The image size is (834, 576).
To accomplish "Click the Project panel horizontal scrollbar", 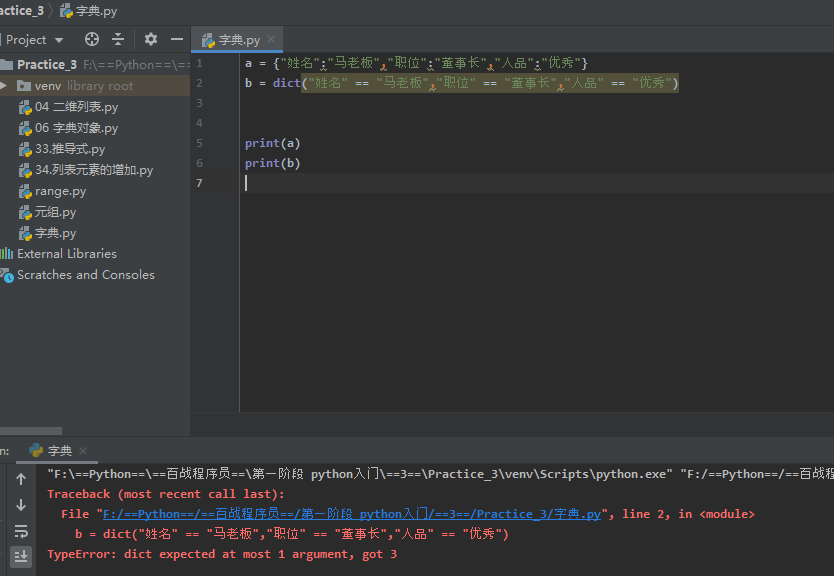I will pyautogui.click(x=31, y=431).
